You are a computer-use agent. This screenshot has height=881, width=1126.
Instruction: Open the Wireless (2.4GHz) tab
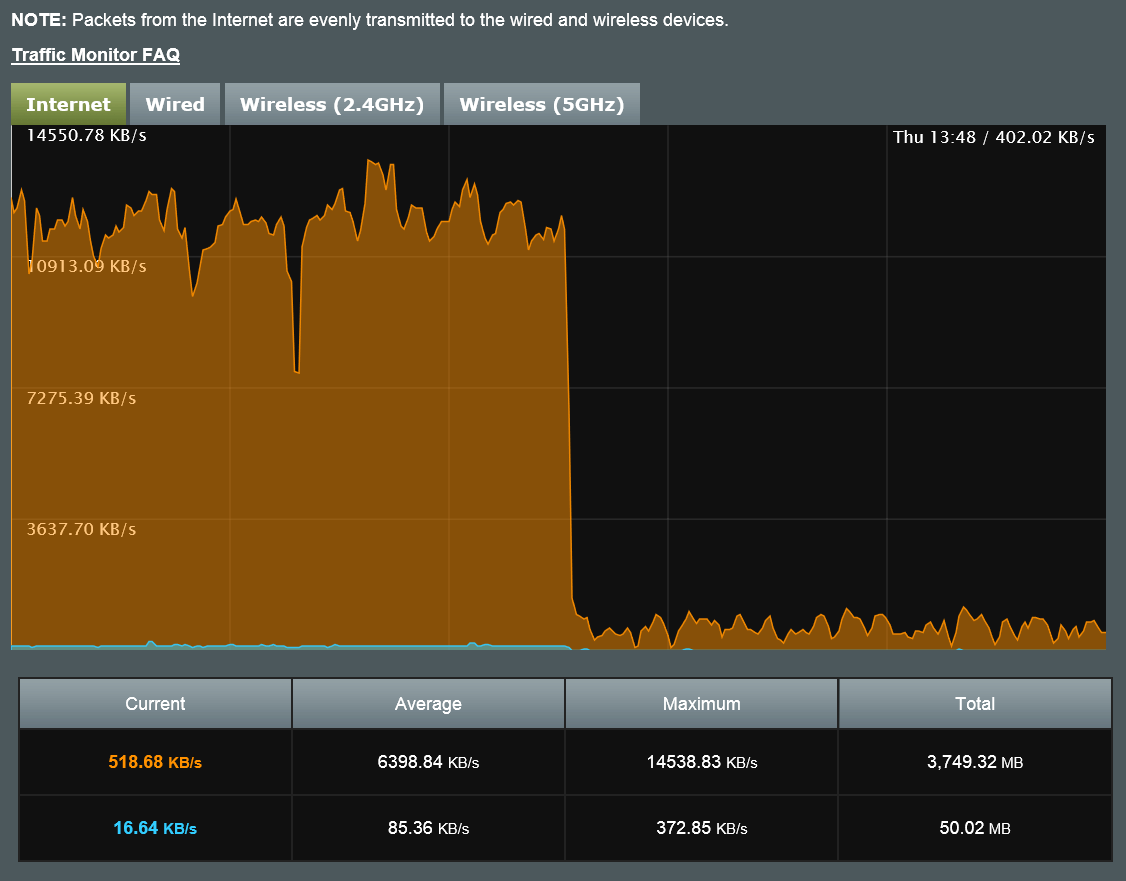pos(332,104)
